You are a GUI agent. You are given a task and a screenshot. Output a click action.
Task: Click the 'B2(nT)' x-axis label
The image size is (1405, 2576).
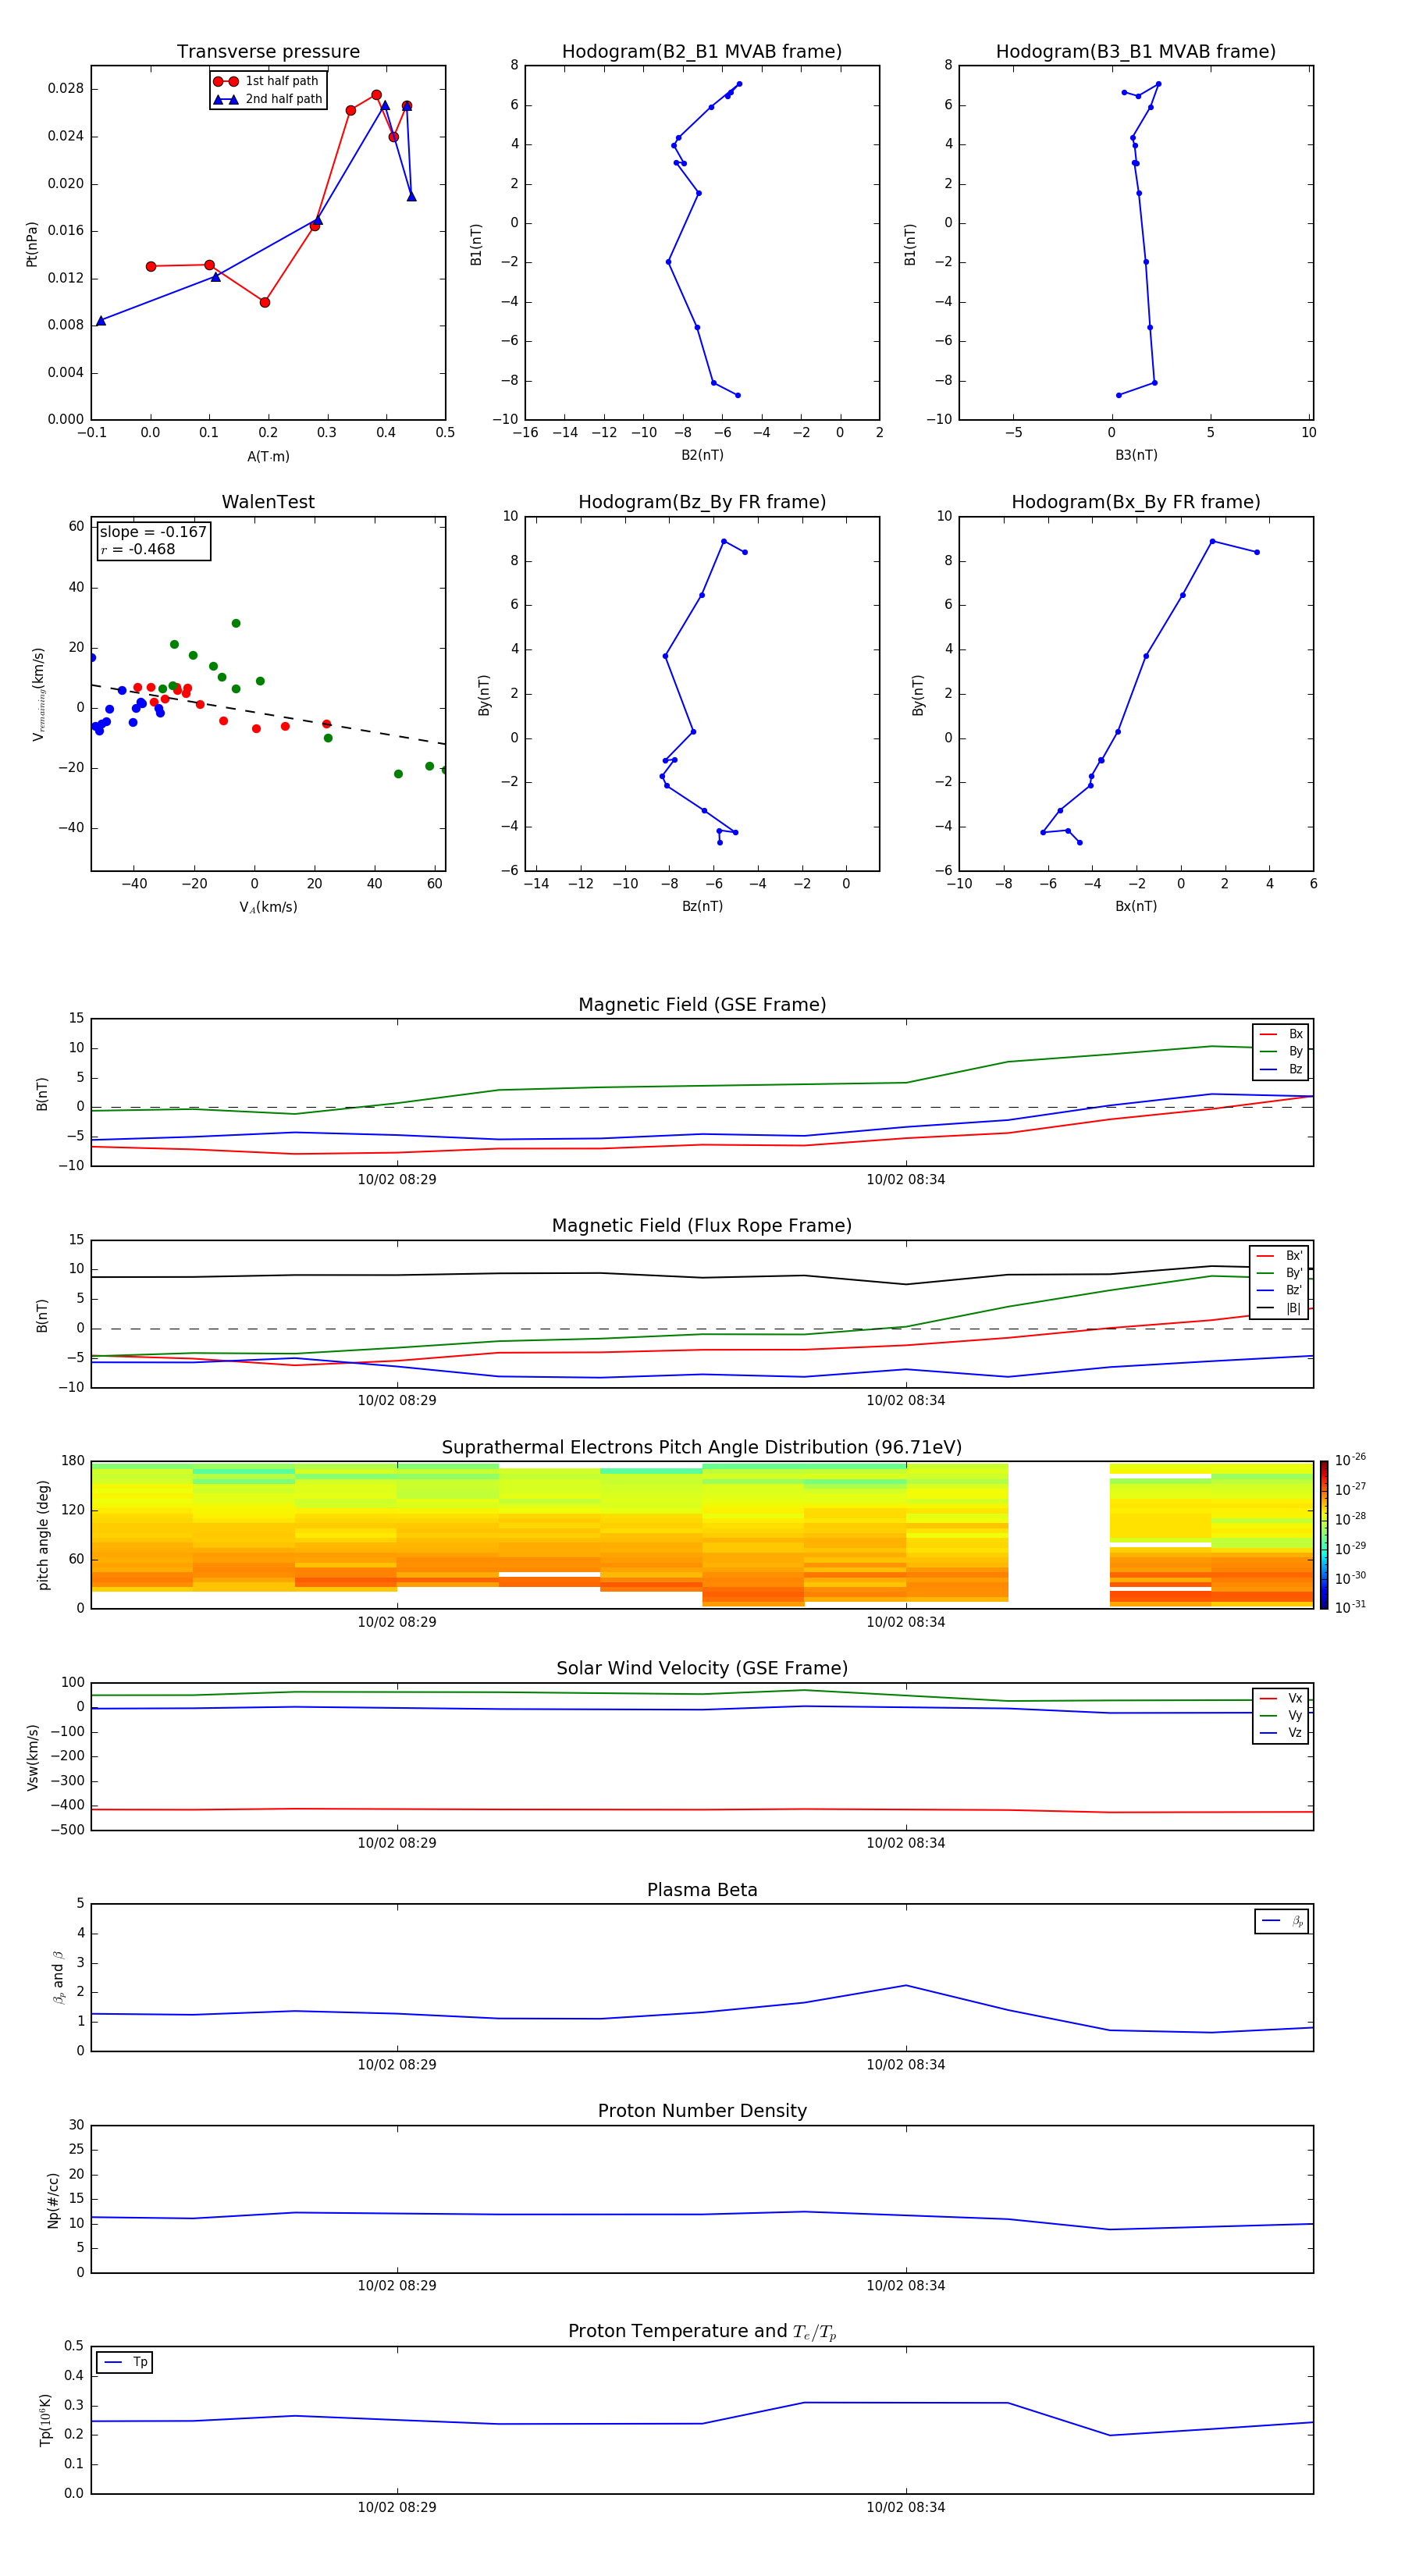[702, 456]
